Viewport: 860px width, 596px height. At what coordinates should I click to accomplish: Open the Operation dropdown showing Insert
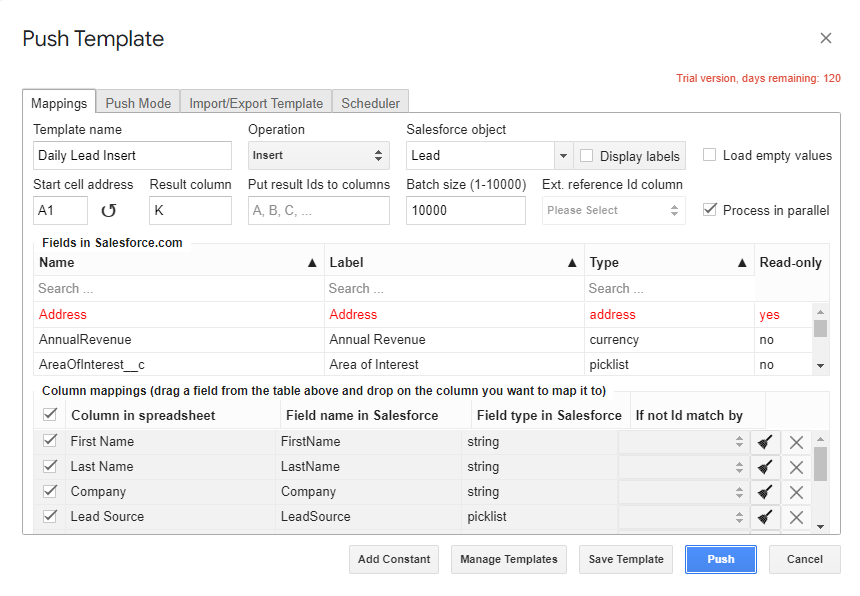pyautogui.click(x=318, y=155)
